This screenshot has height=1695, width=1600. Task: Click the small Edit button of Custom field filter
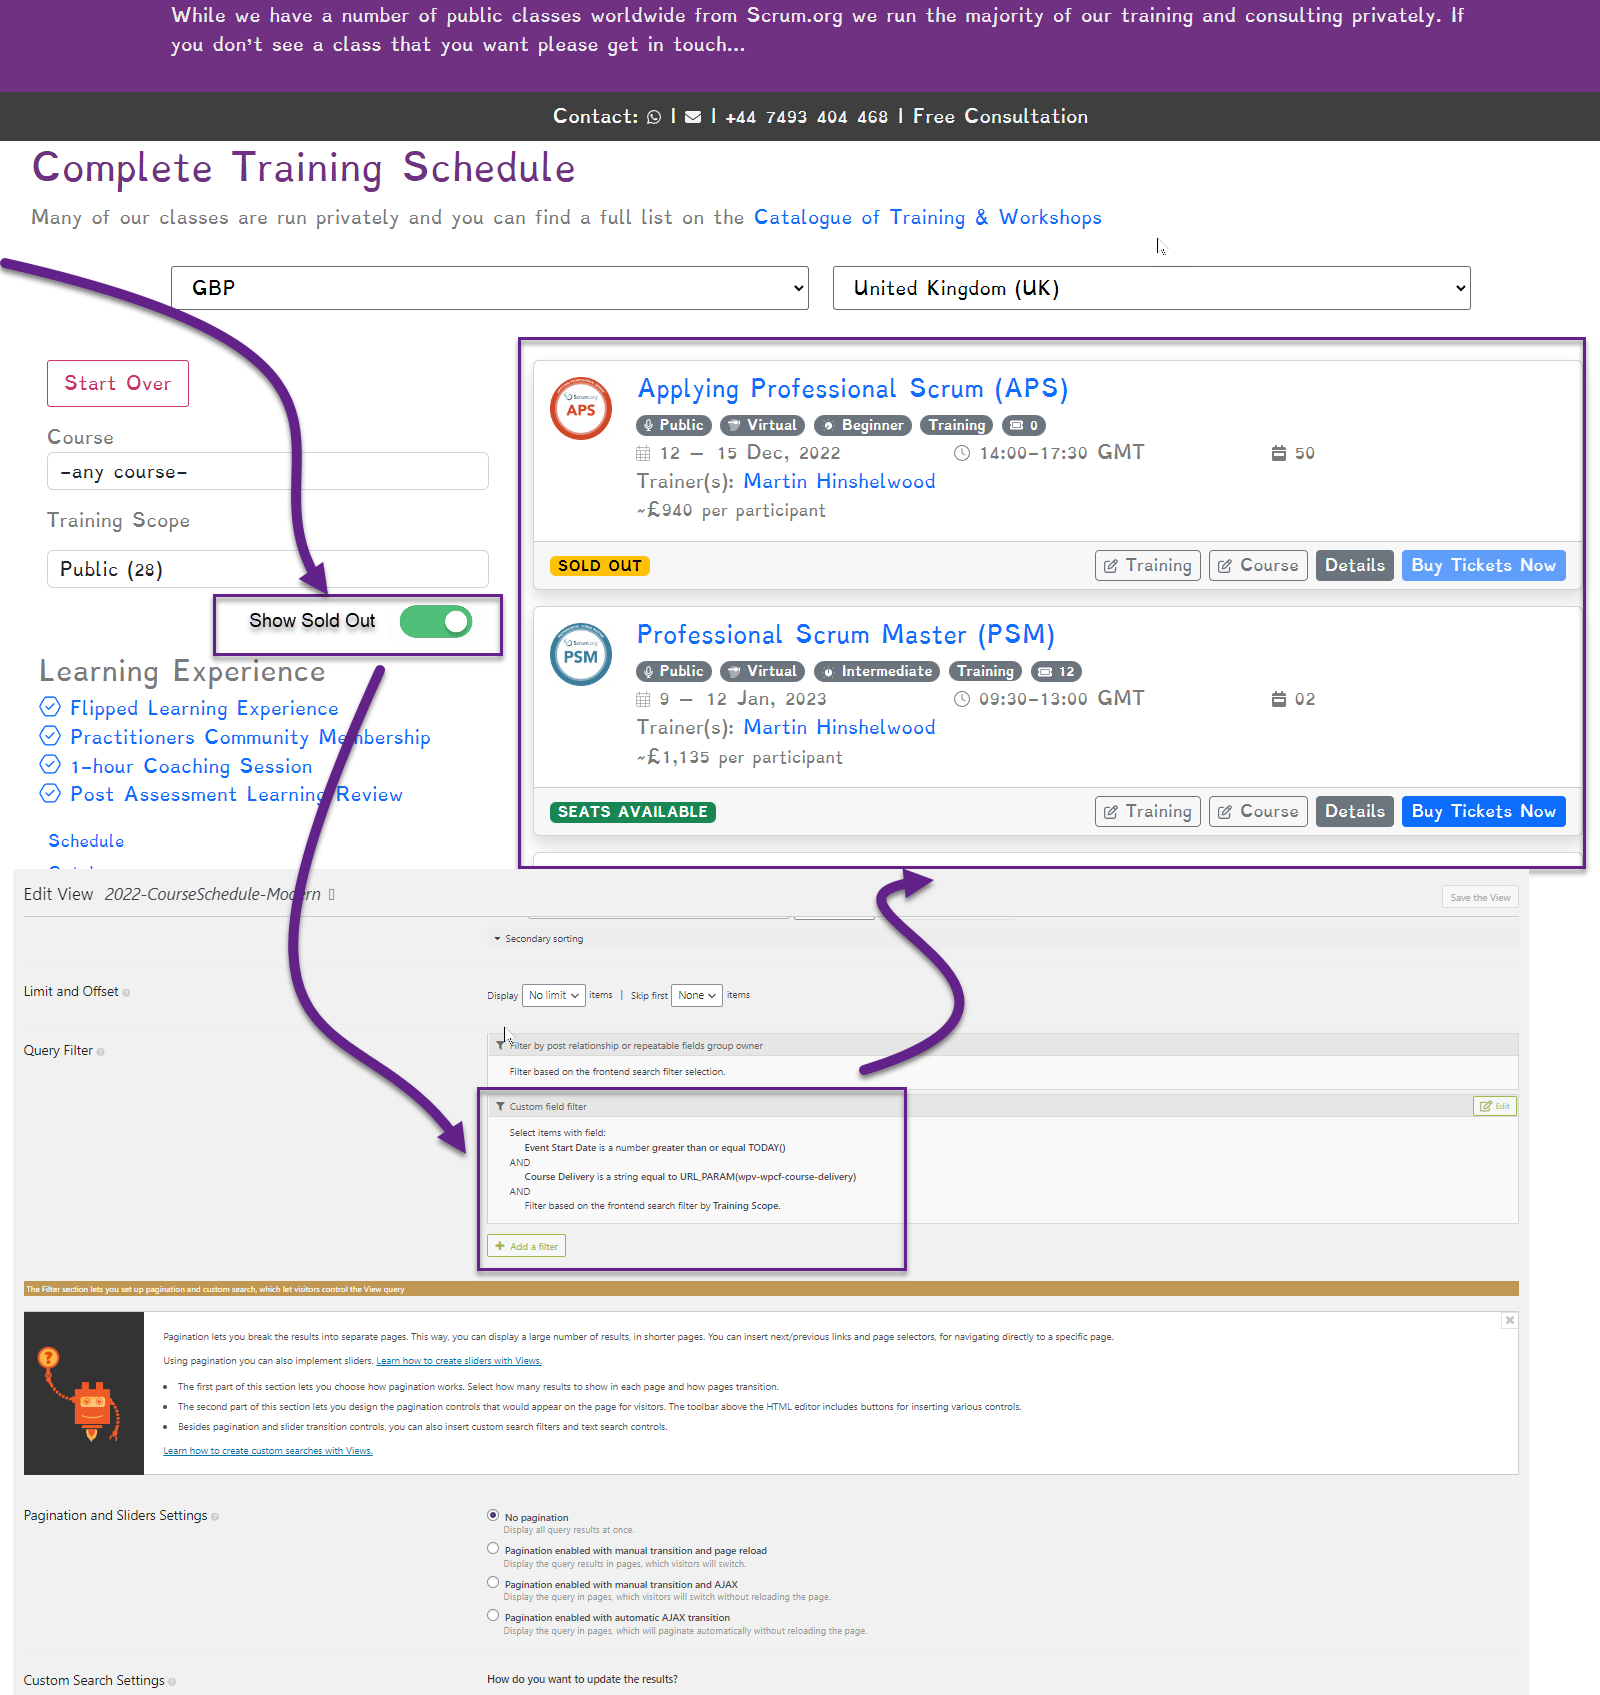(1495, 1106)
